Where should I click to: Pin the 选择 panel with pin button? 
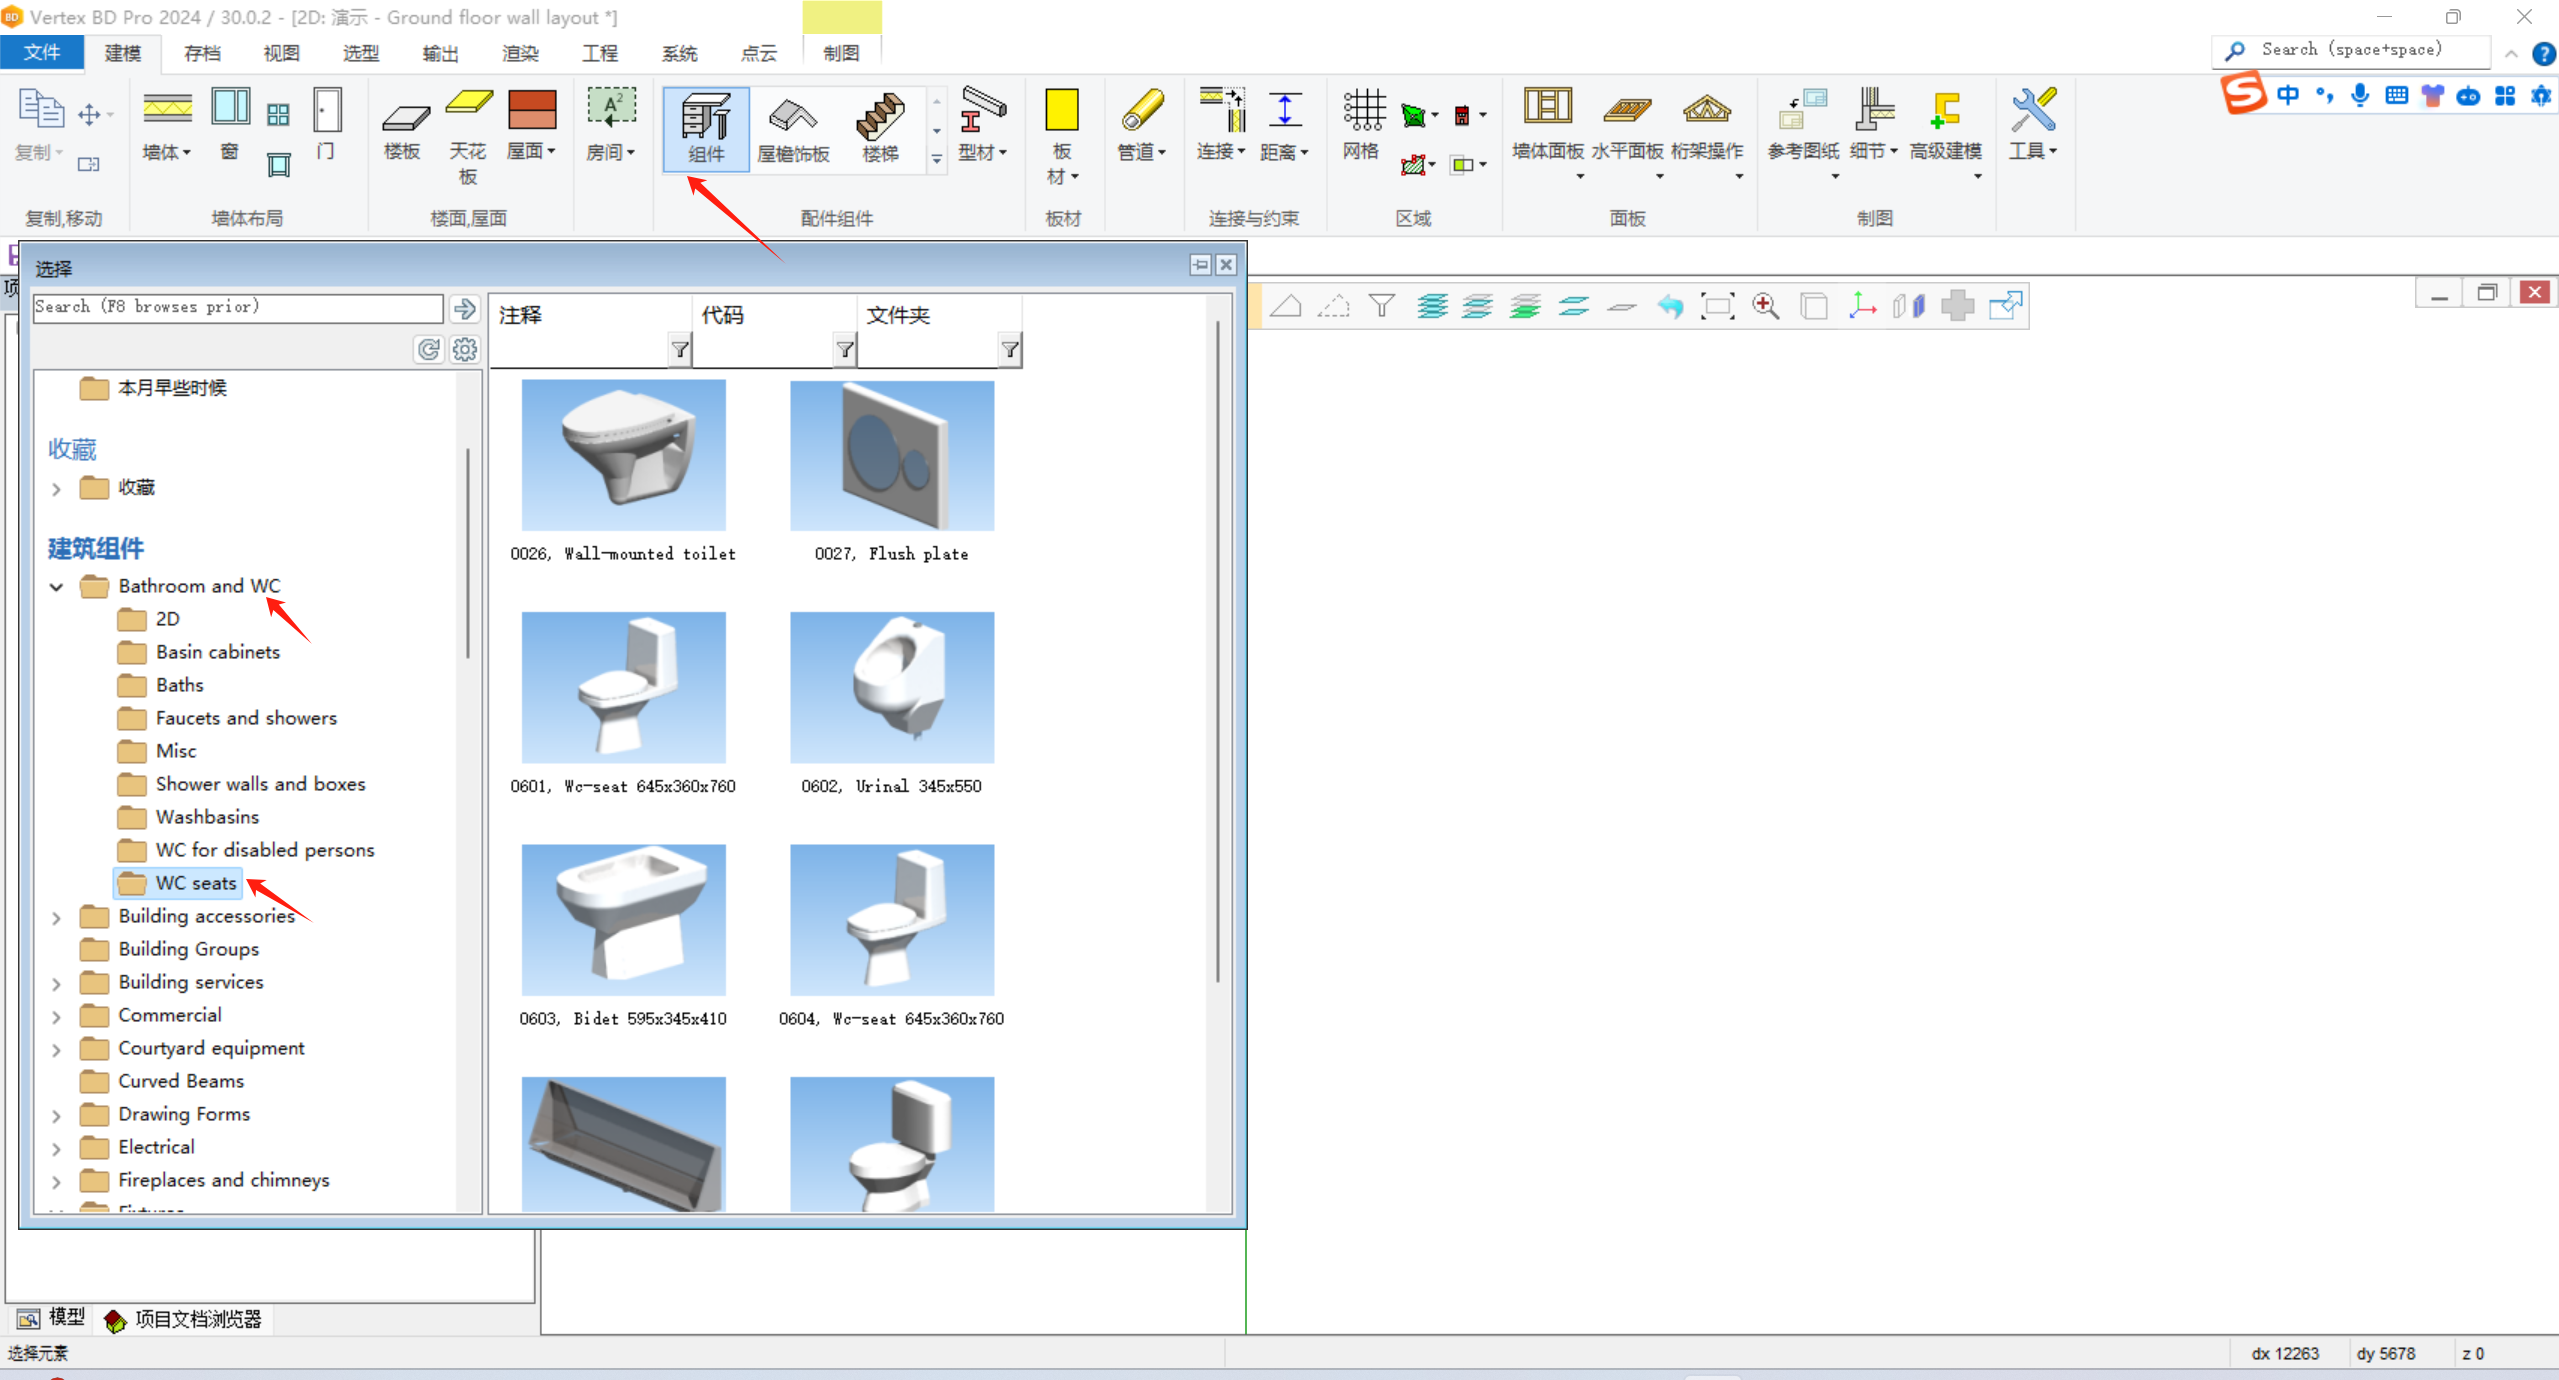tap(1200, 265)
